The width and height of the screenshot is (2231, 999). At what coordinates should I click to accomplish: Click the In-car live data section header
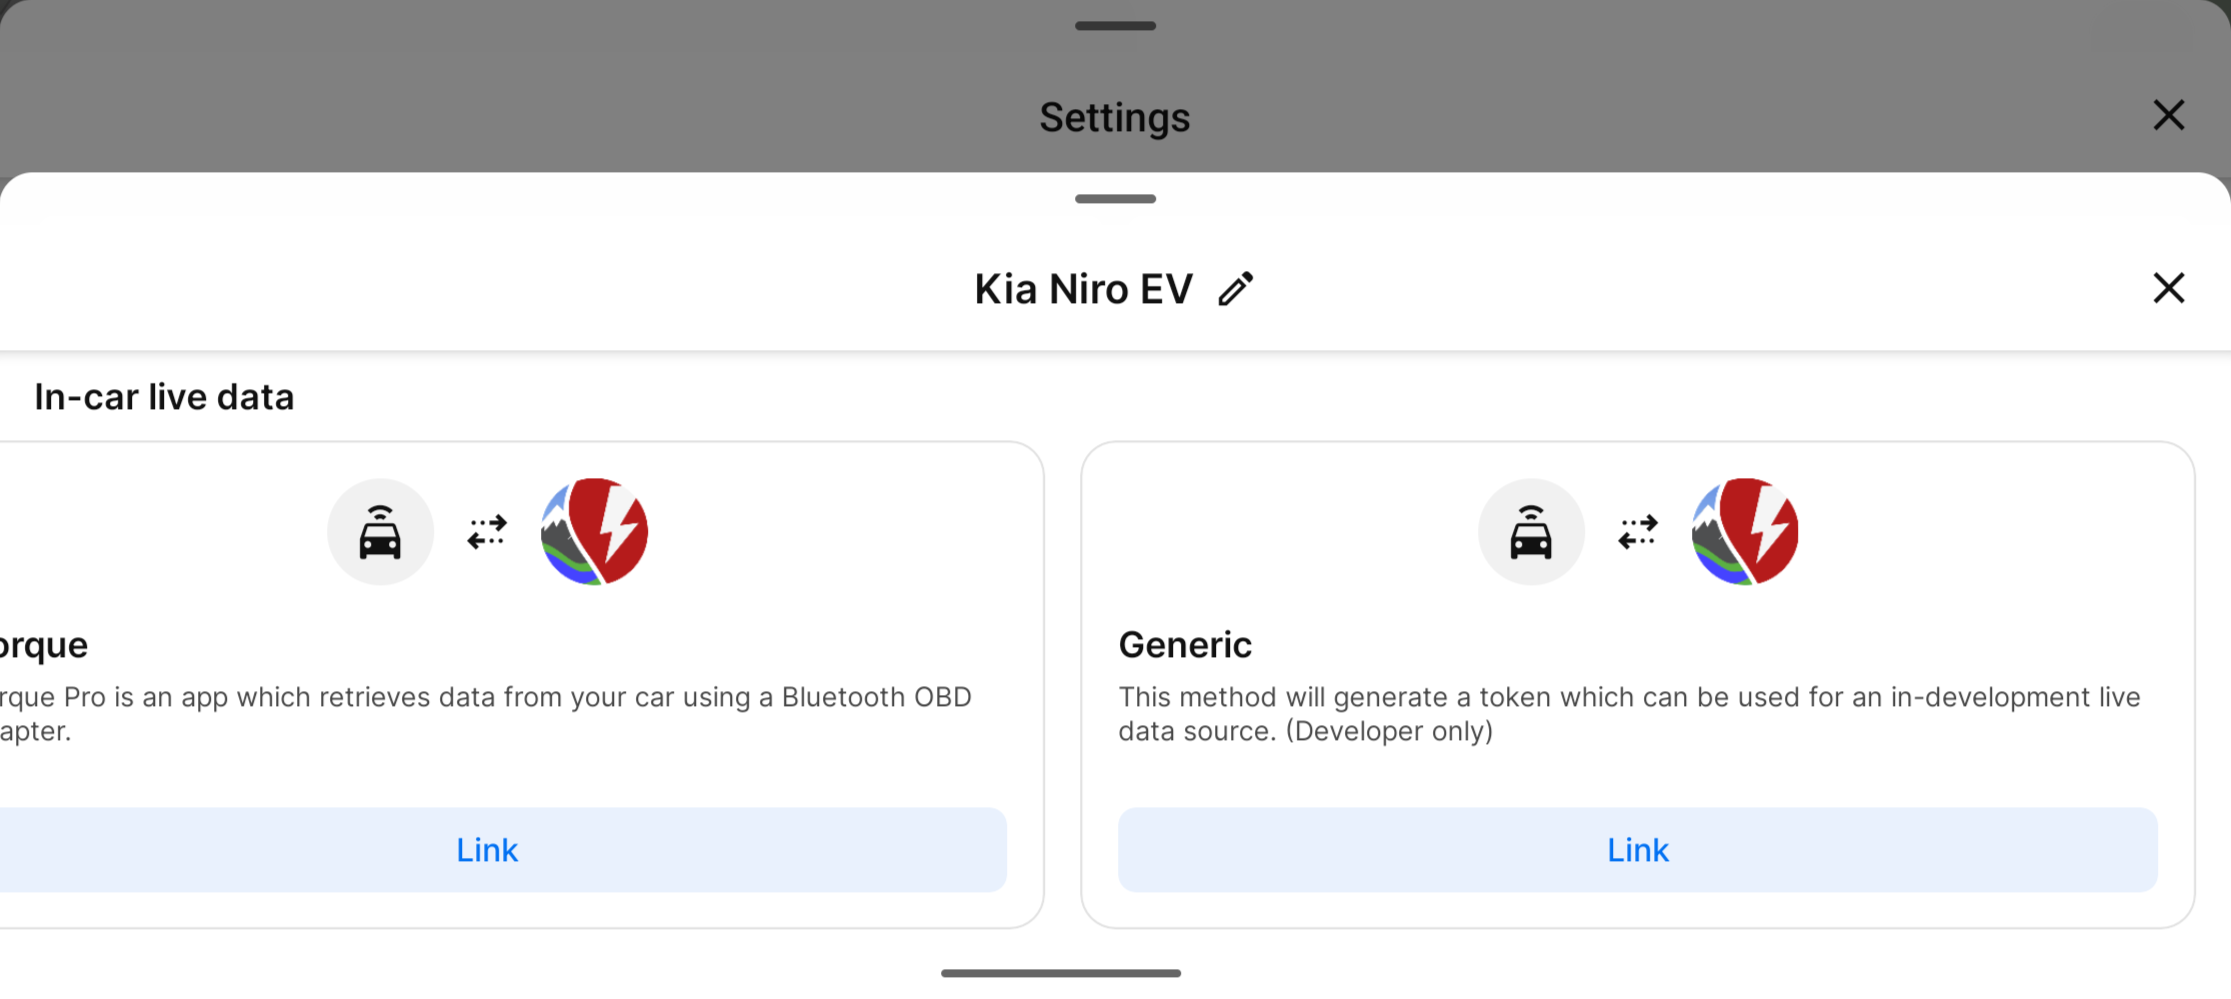164,397
